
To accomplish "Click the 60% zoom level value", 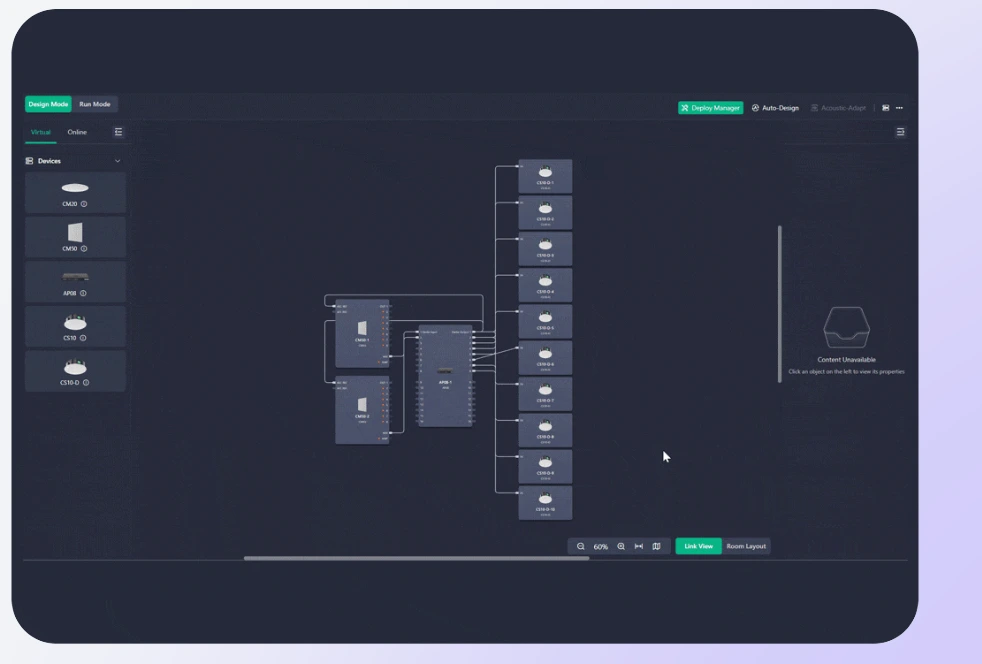I will point(601,547).
